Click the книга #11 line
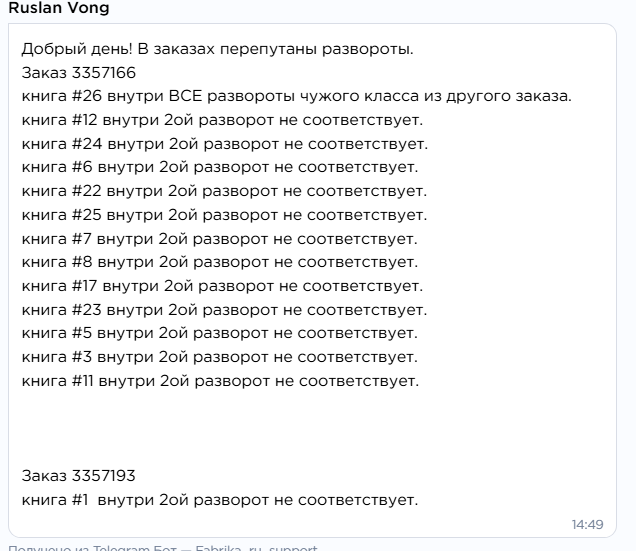This screenshot has height=551, width=636. click(x=220, y=381)
